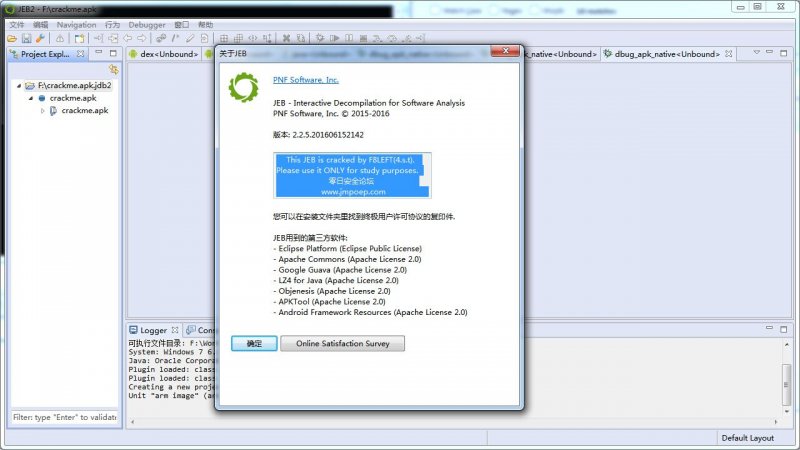This screenshot has height=450, width=800.
Task: Open the 窗口 menu
Action: point(182,24)
